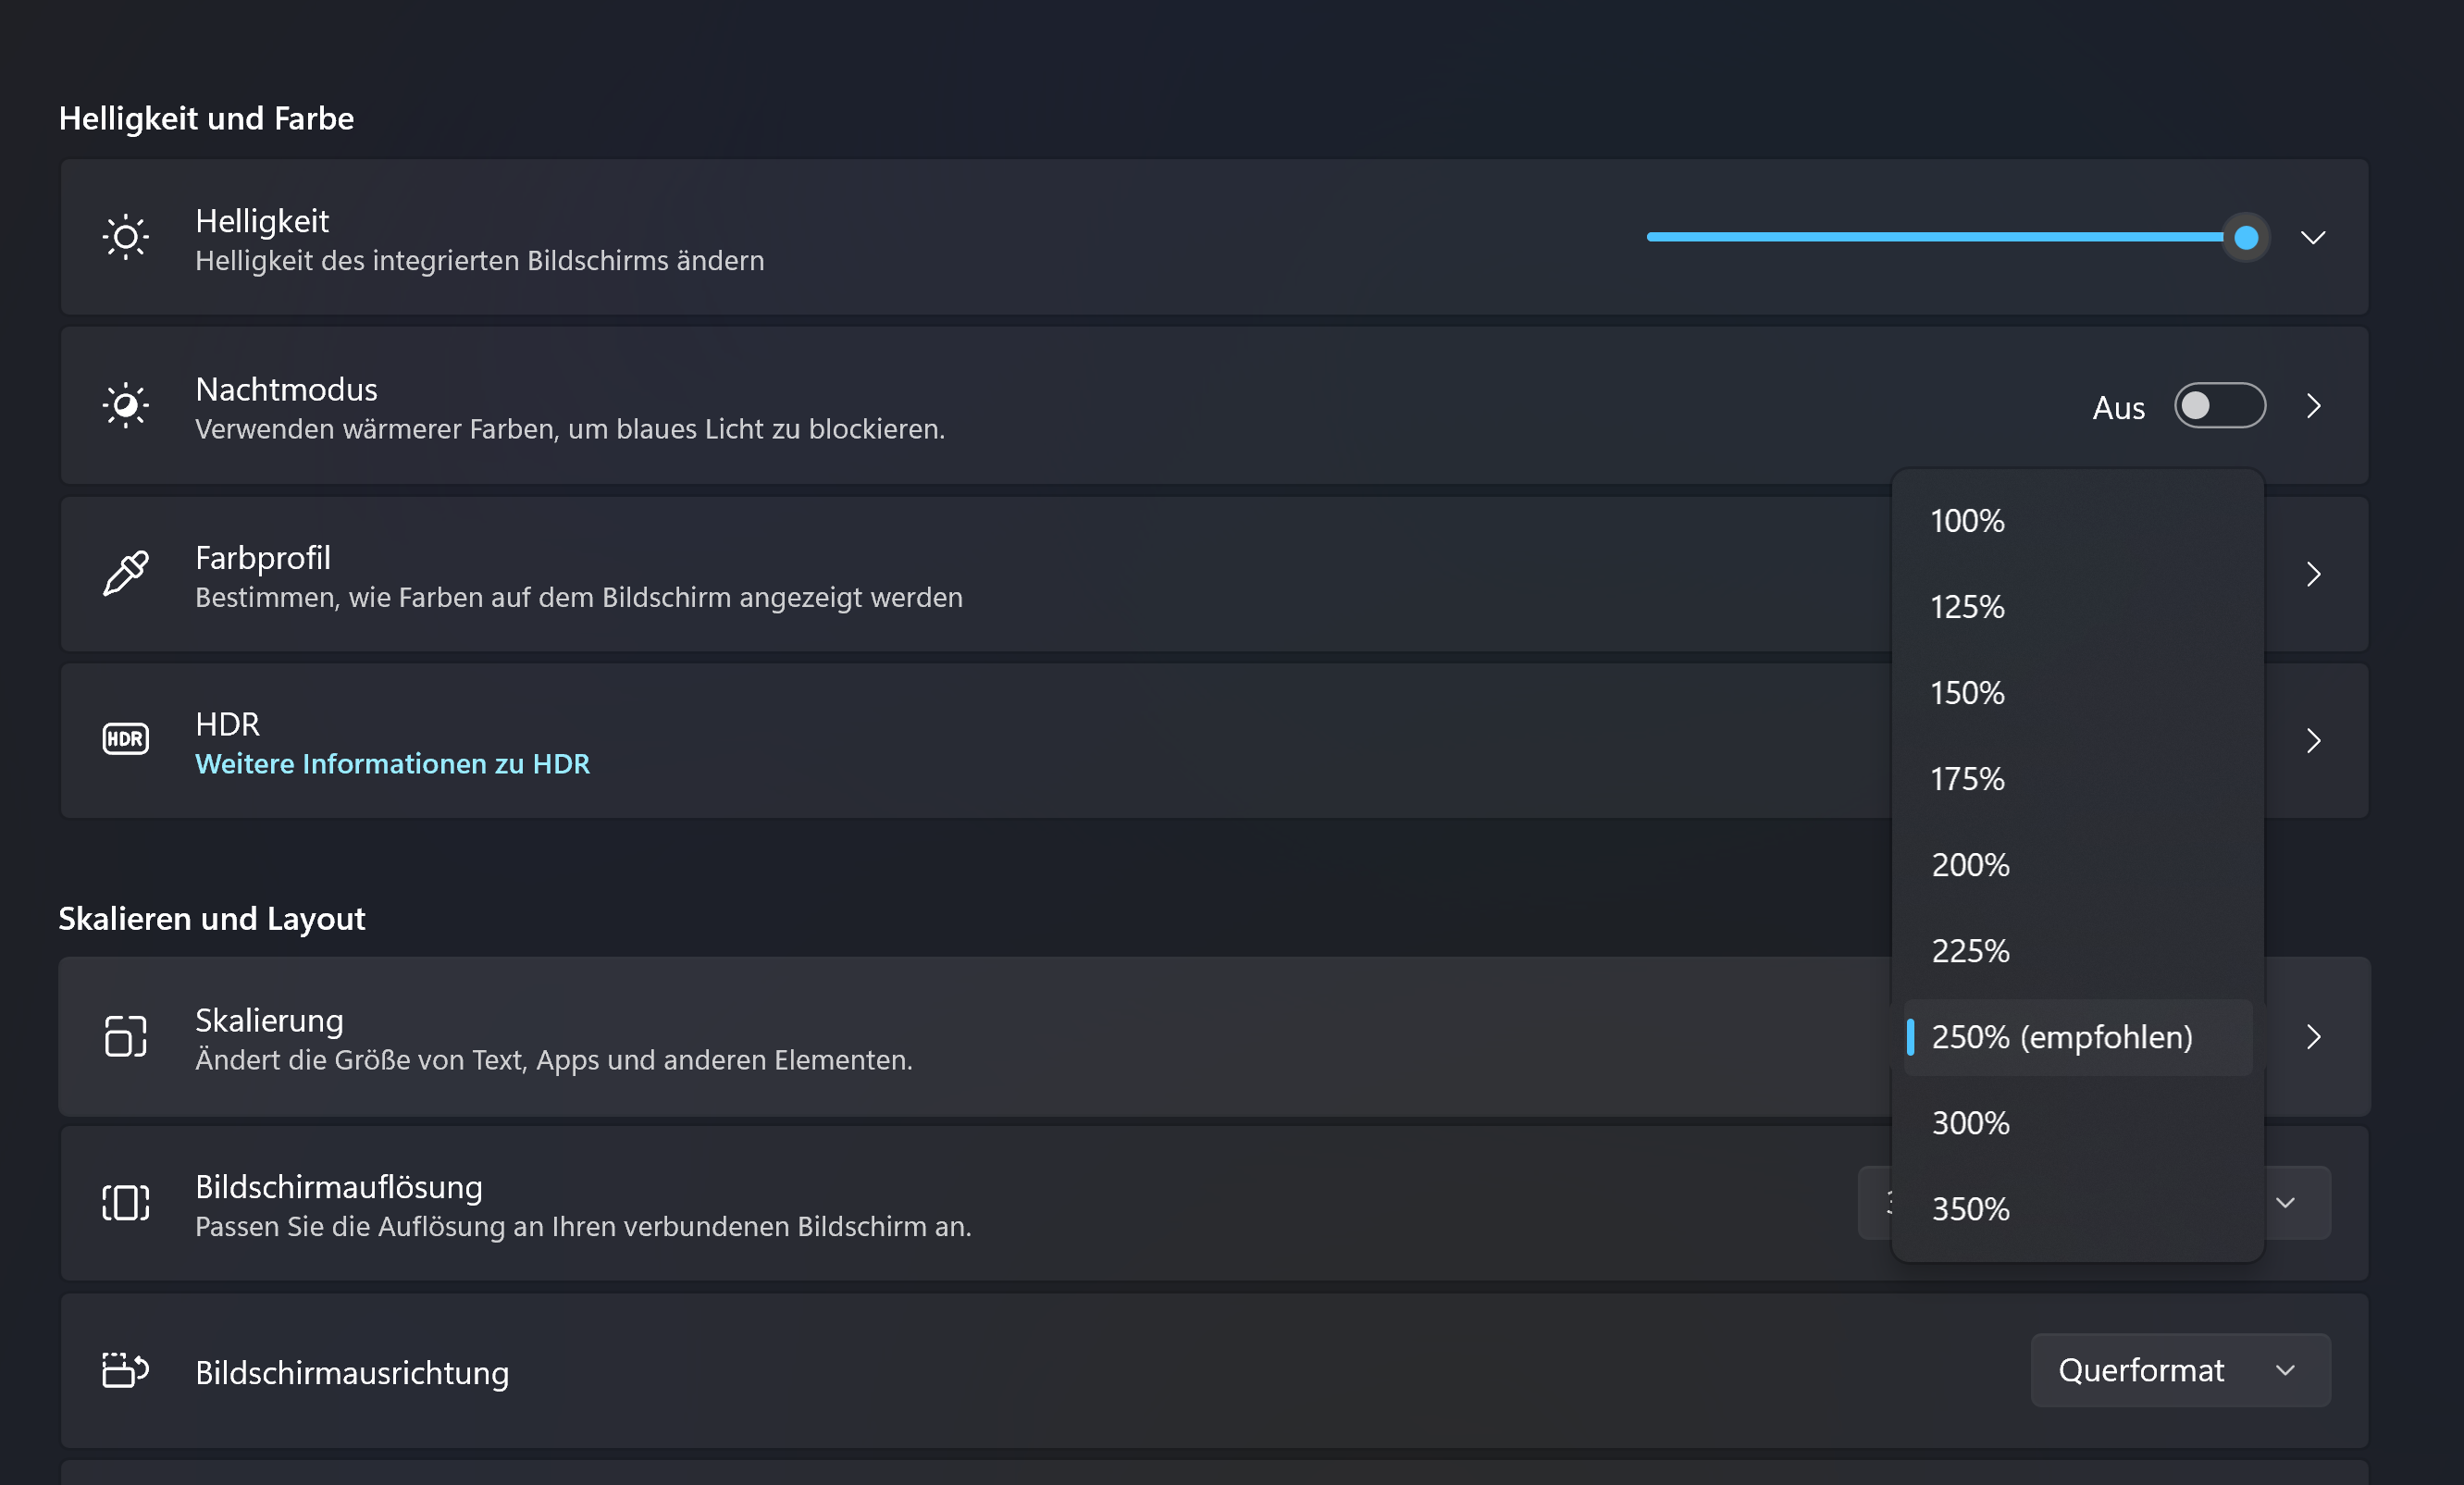Screen dimensions: 2464x1485
Task: Select 150% scaling option
Action: click(x=1967, y=693)
